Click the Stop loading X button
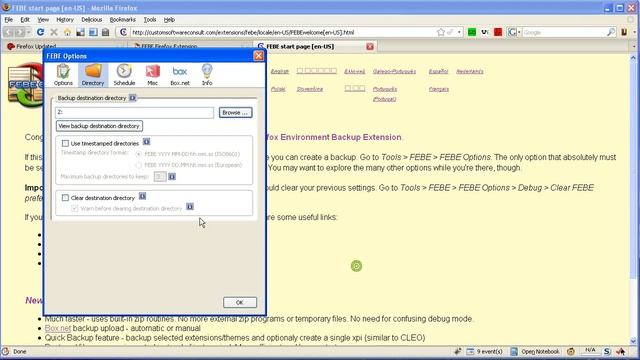The image size is (640, 360). (x=54, y=32)
